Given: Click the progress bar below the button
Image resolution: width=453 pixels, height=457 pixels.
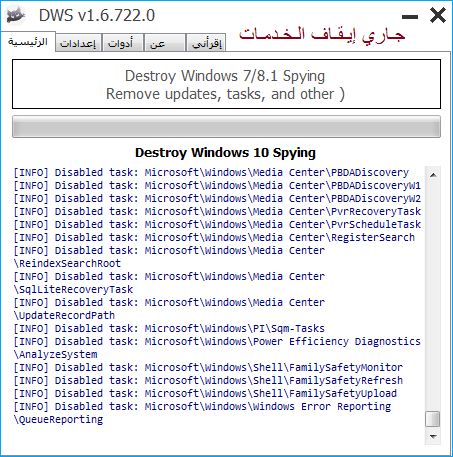Looking at the screenshot, I should (x=226, y=127).
